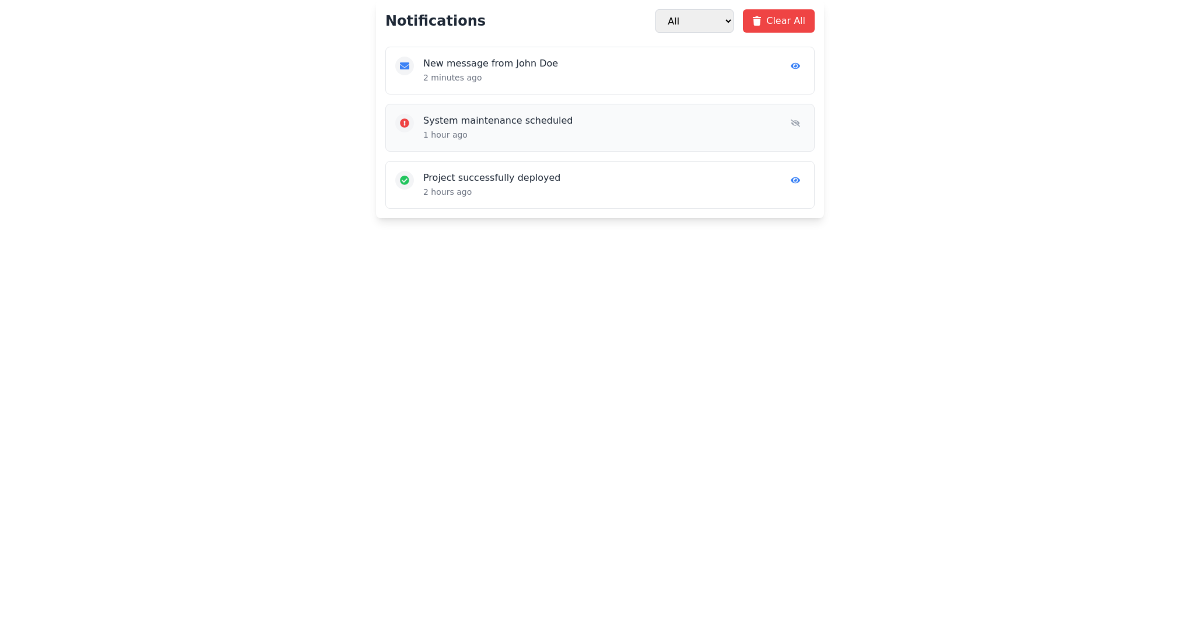Click the Notifications panel heading
The height and width of the screenshot is (630, 1200).
click(x=435, y=20)
